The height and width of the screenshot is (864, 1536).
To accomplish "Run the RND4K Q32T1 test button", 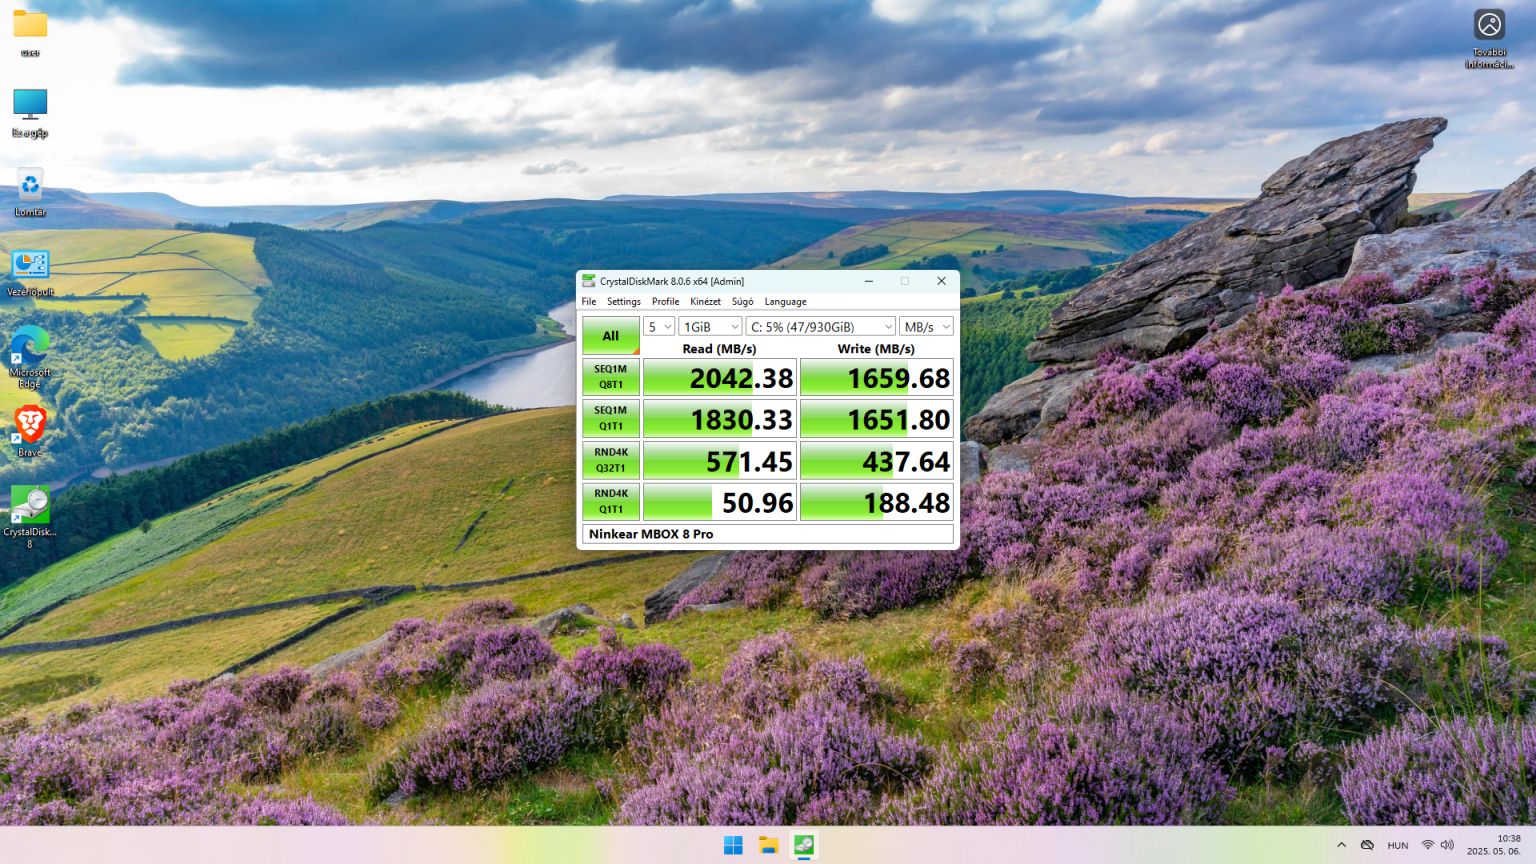I will pos(611,460).
